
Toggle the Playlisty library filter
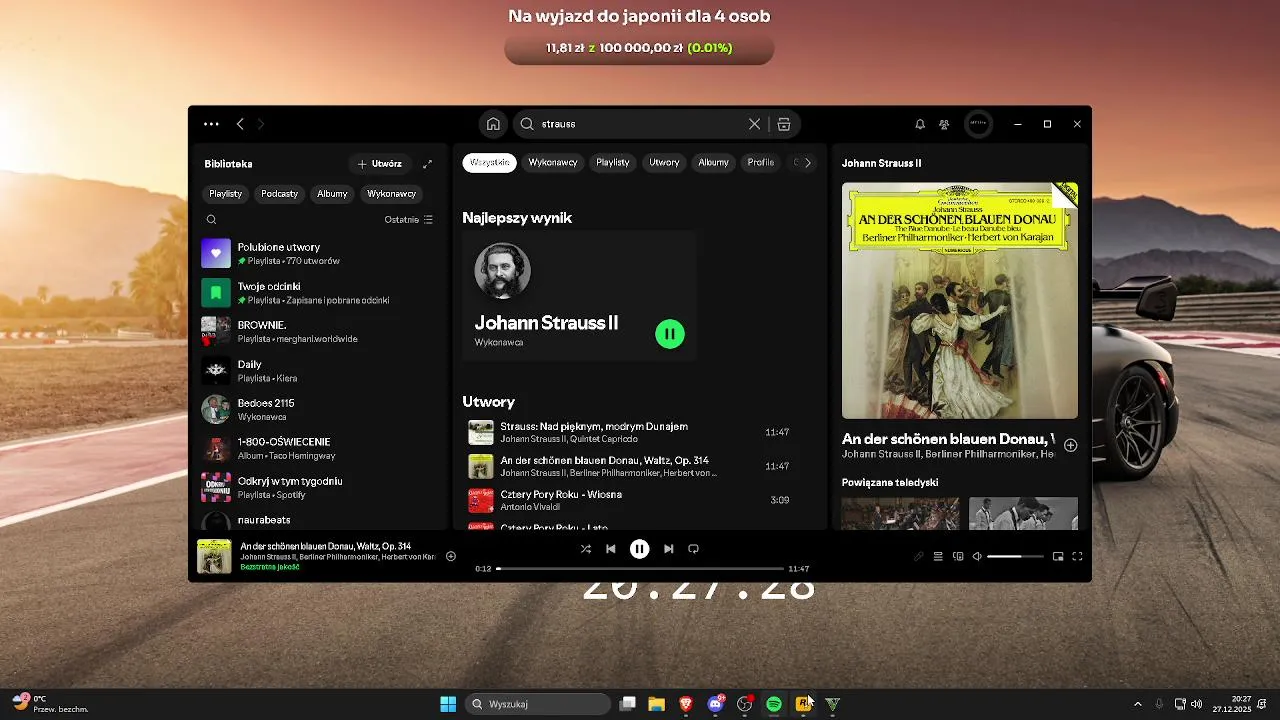click(x=226, y=194)
